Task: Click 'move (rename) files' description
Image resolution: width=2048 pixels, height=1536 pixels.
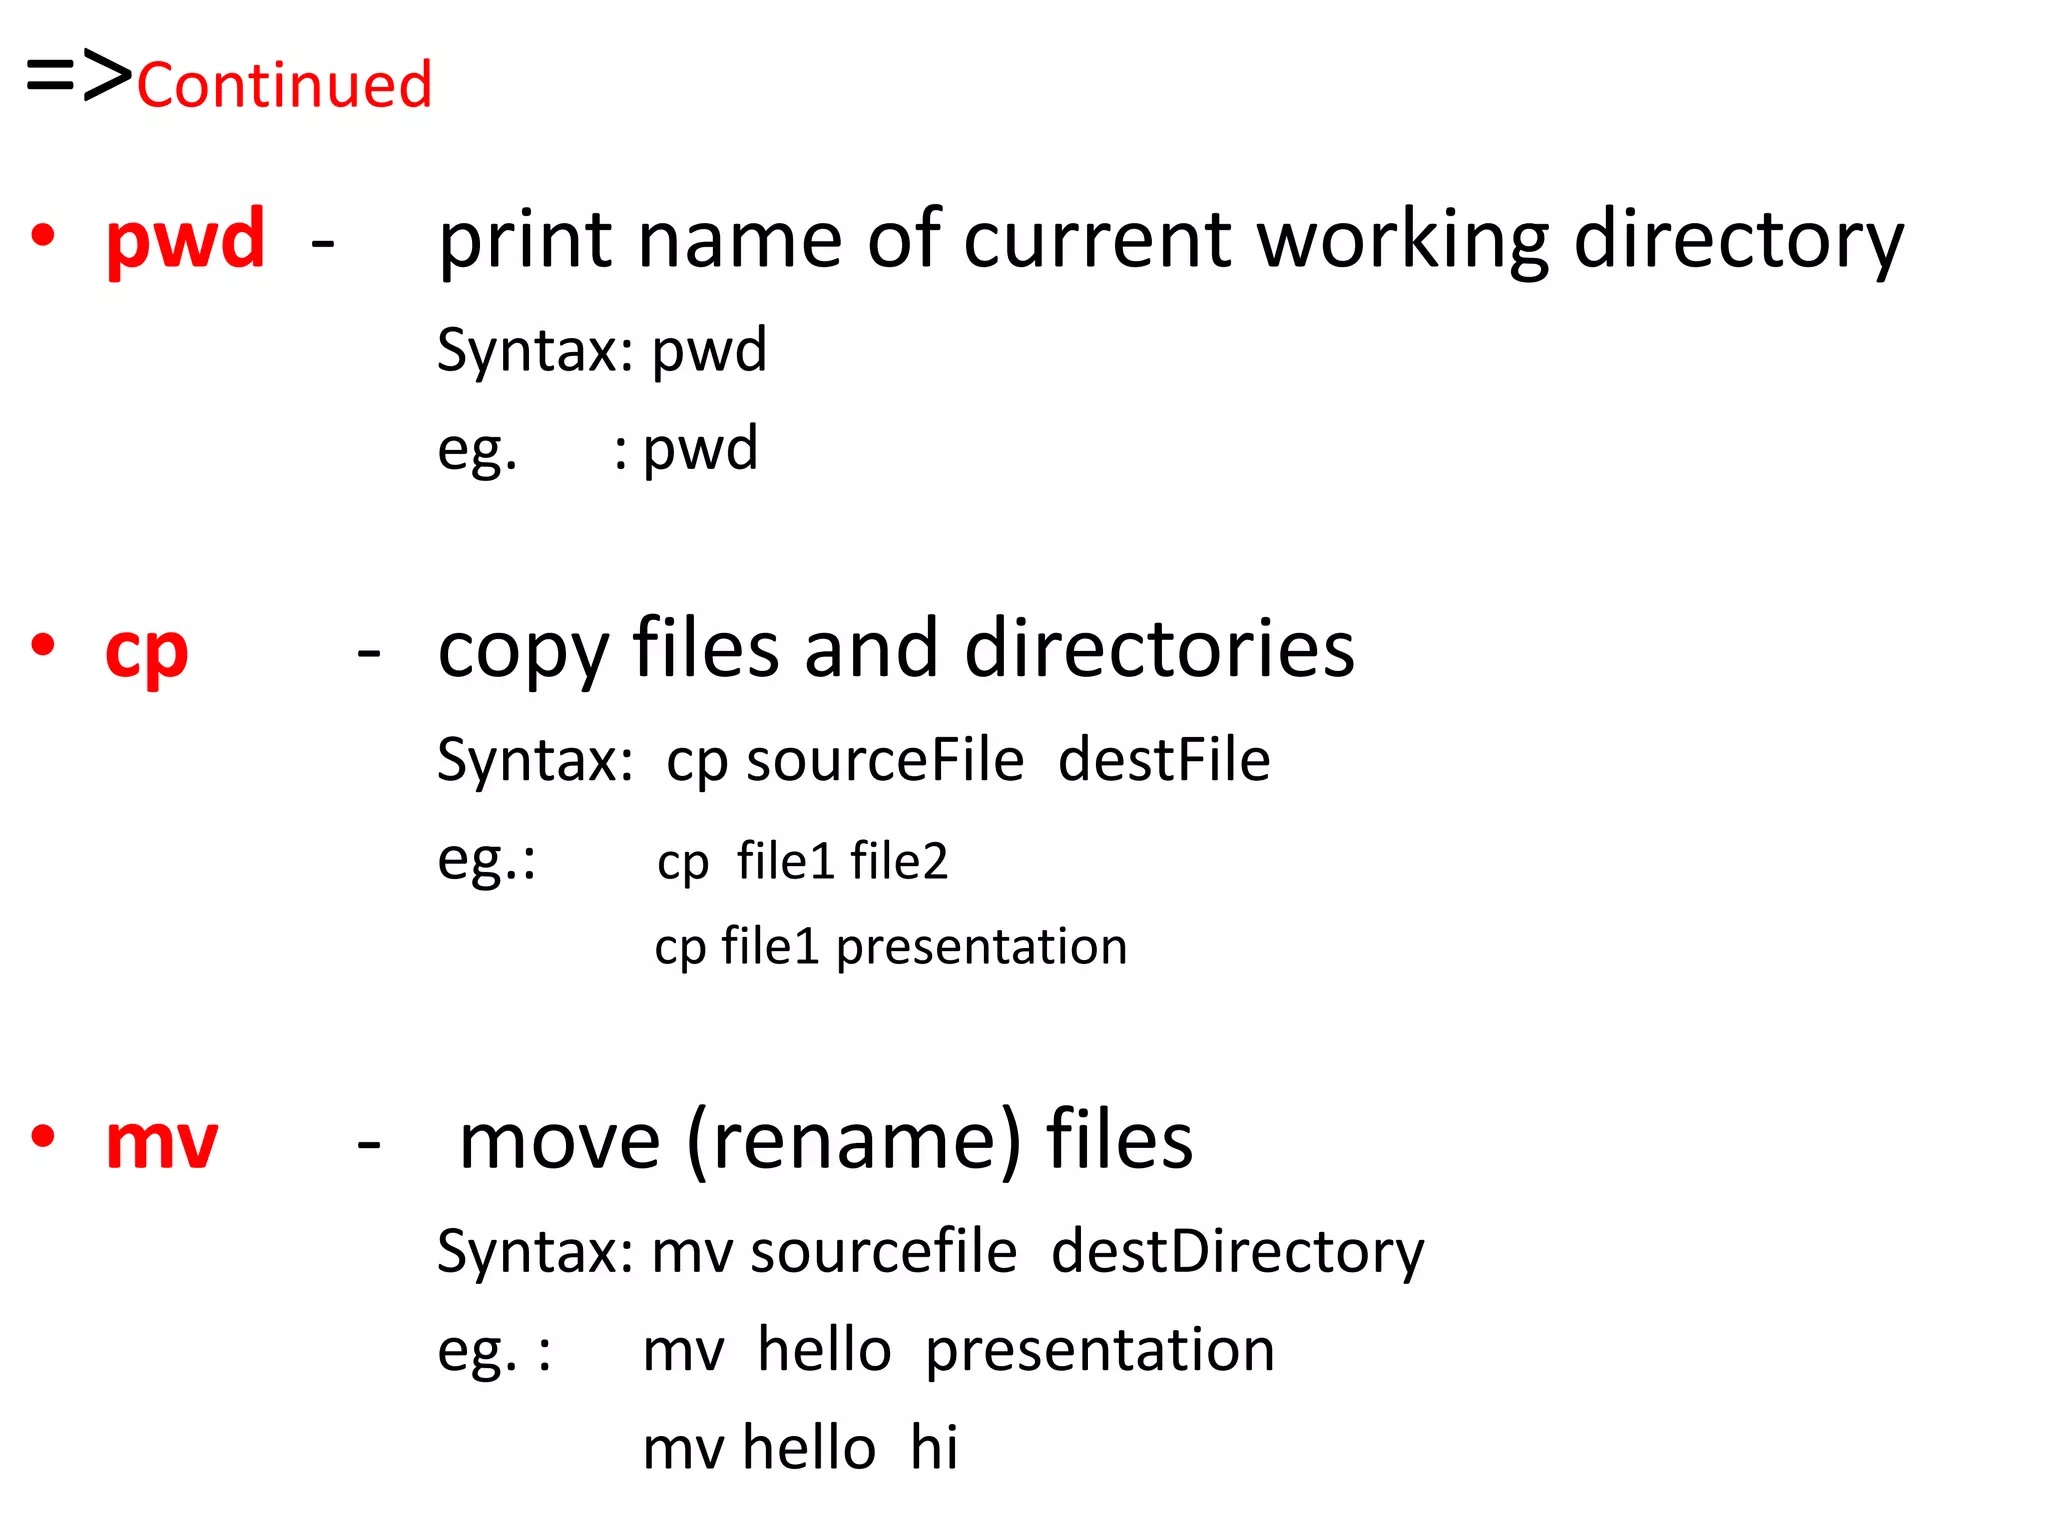Action: (825, 1141)
